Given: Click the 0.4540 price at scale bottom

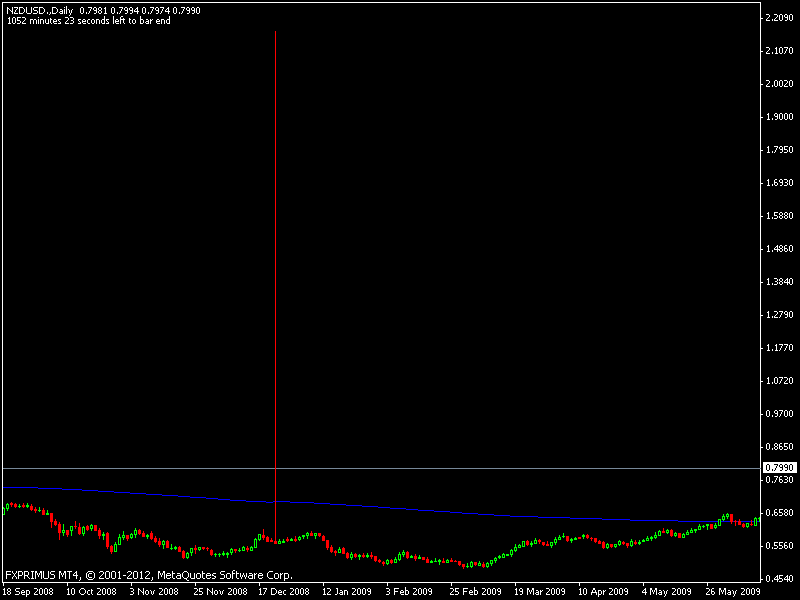Looking at the screenshot, I should (778, 579).
